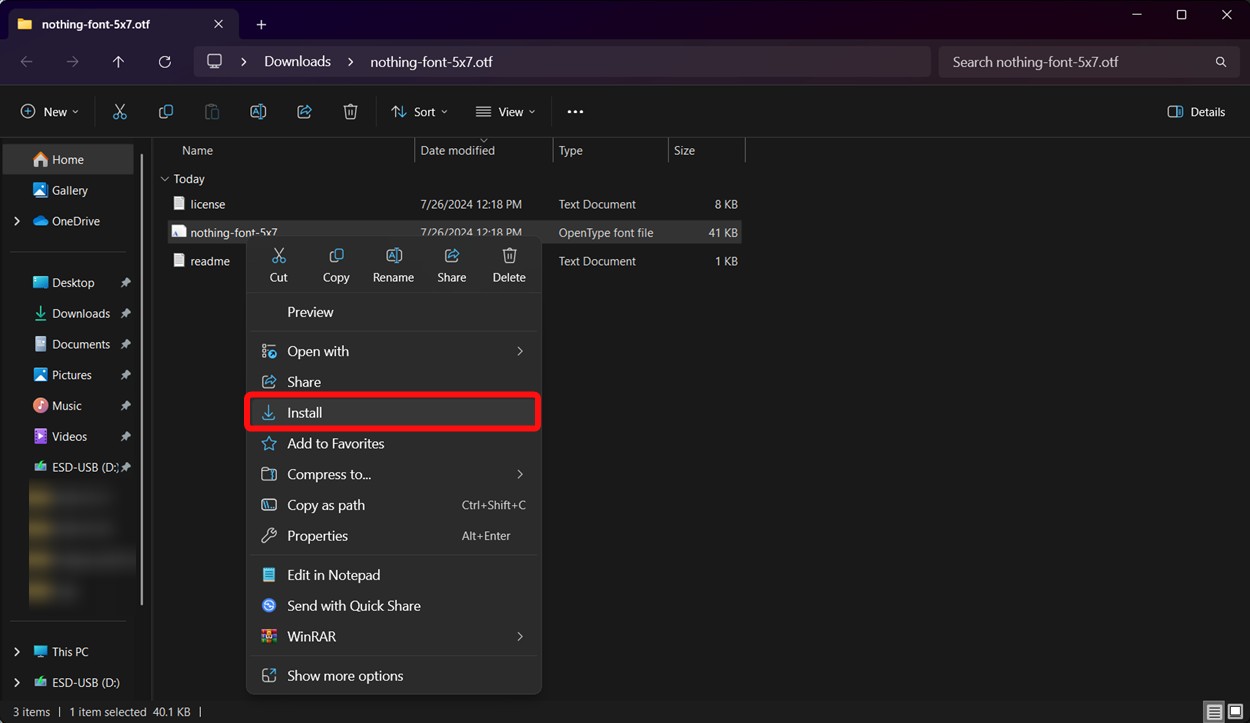Switch to large thumbnails view in status bar
This screenshot has height=723, width=1250.
[1235, 711]
